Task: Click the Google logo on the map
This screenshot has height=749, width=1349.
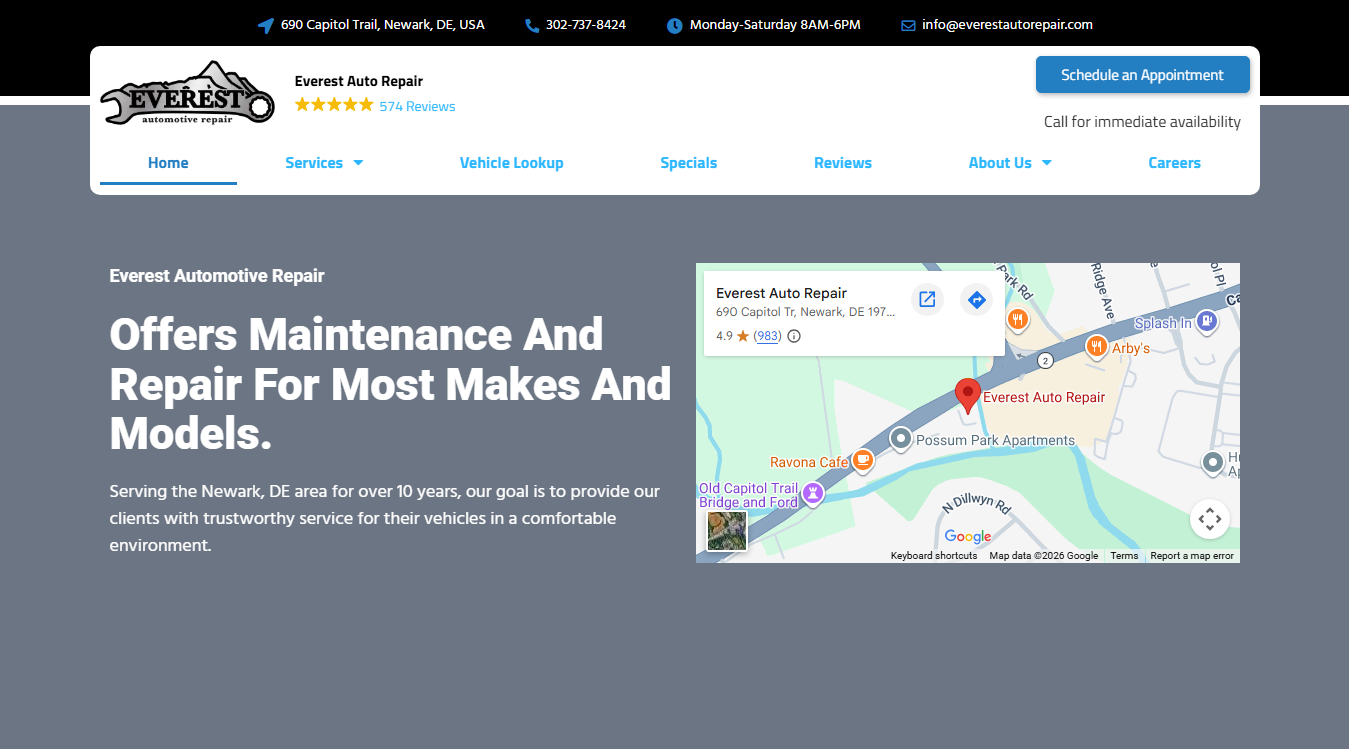Action: (x=968, y=536)
